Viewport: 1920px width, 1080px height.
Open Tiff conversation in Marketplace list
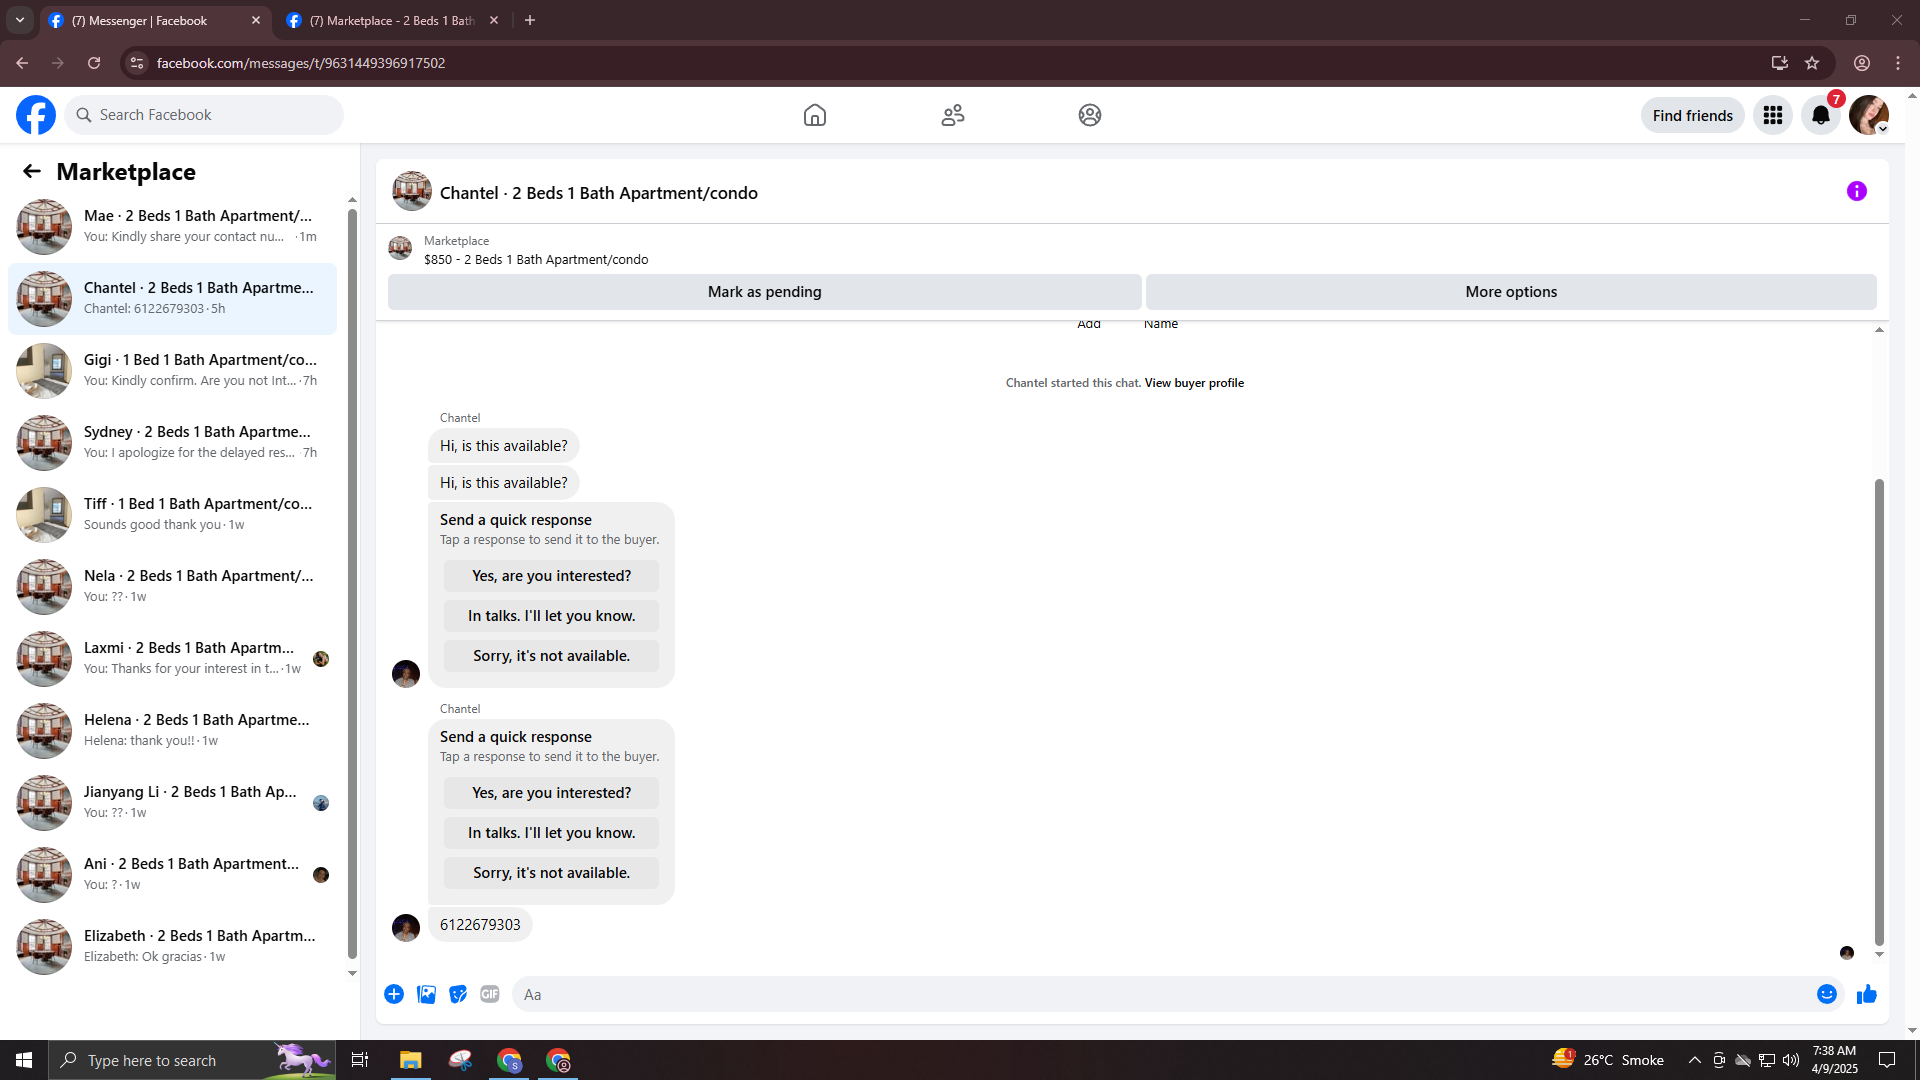[x=172, y=514]
